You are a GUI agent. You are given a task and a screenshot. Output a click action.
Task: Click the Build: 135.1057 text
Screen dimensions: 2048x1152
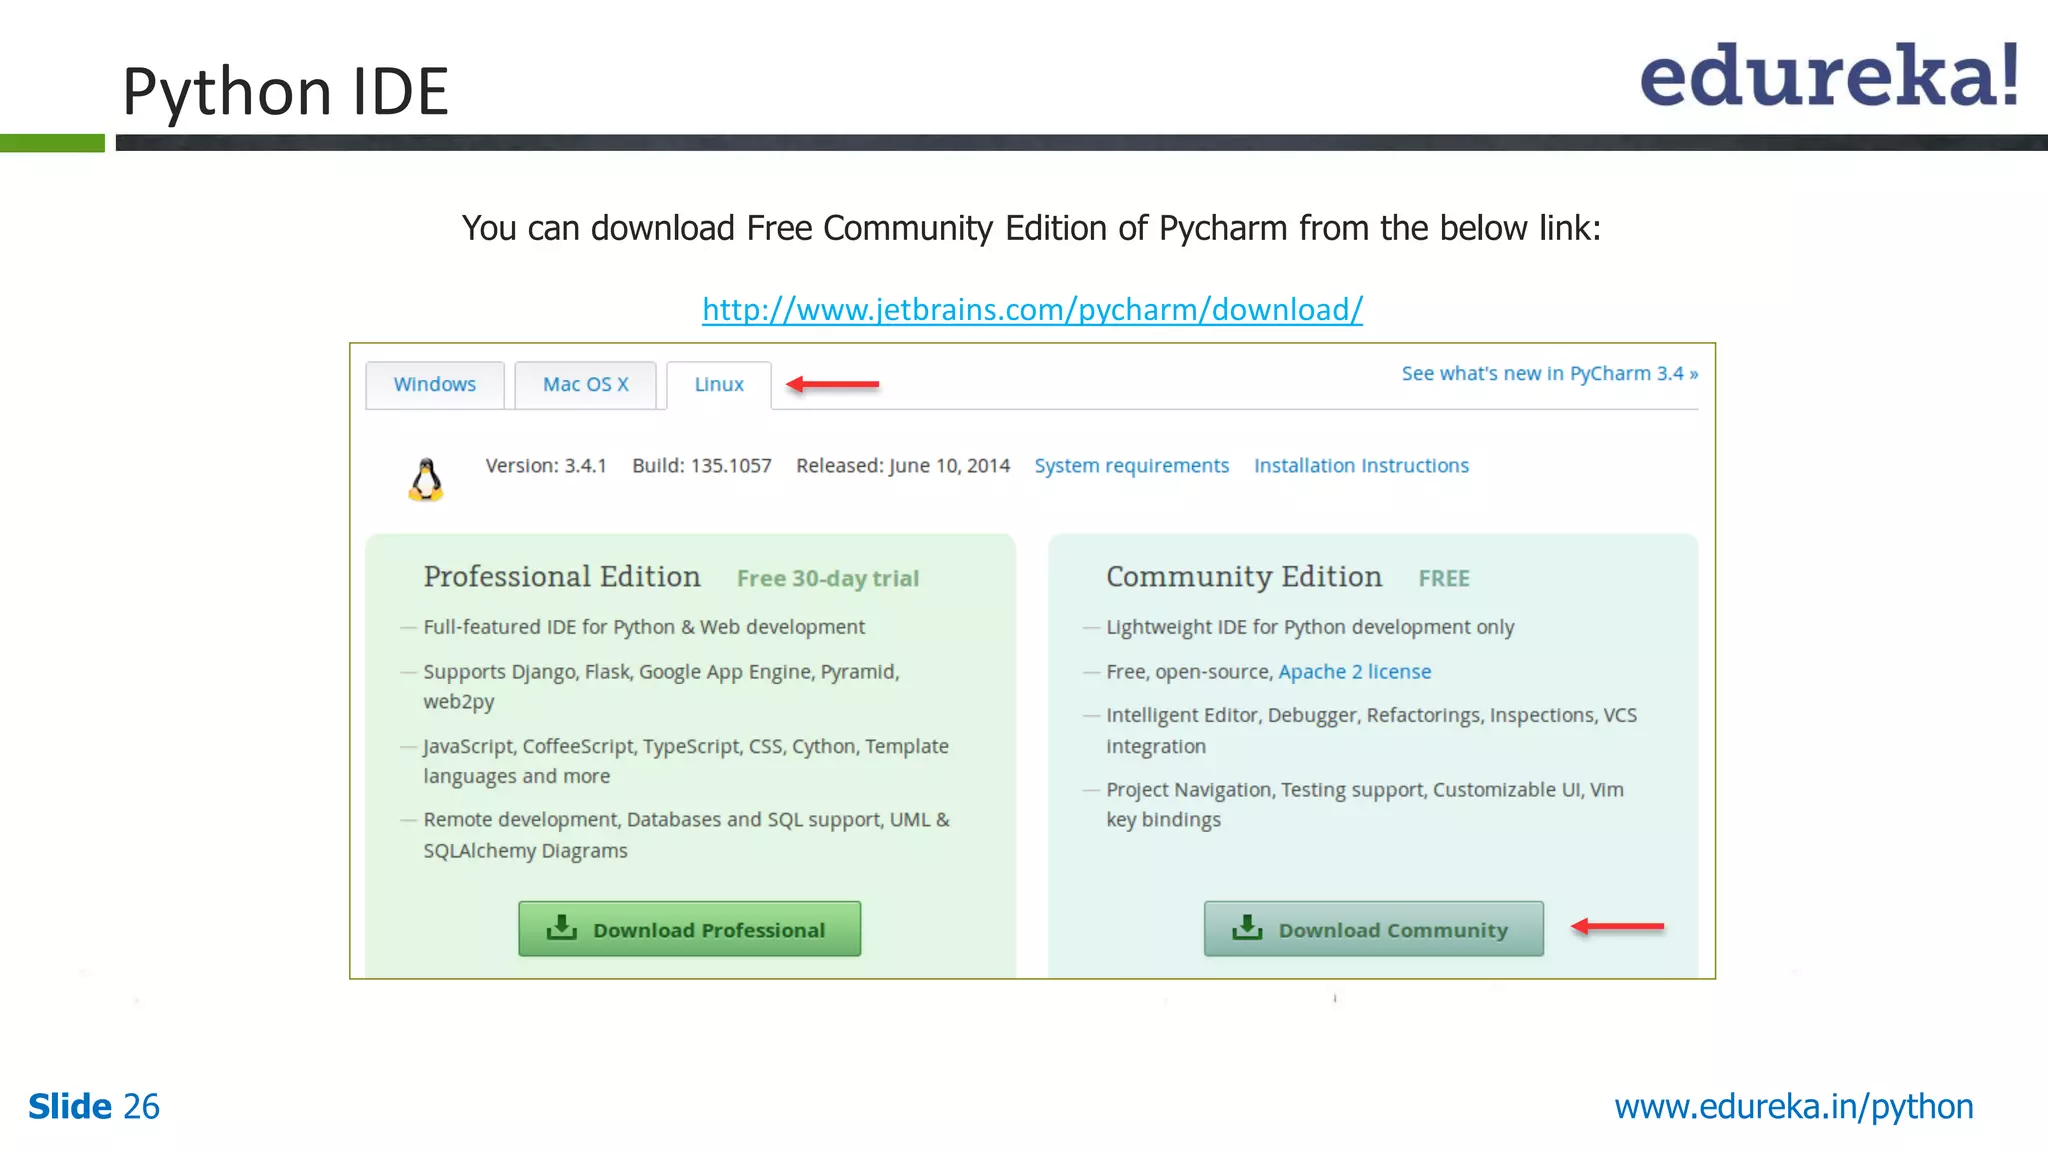coord(702,466)
